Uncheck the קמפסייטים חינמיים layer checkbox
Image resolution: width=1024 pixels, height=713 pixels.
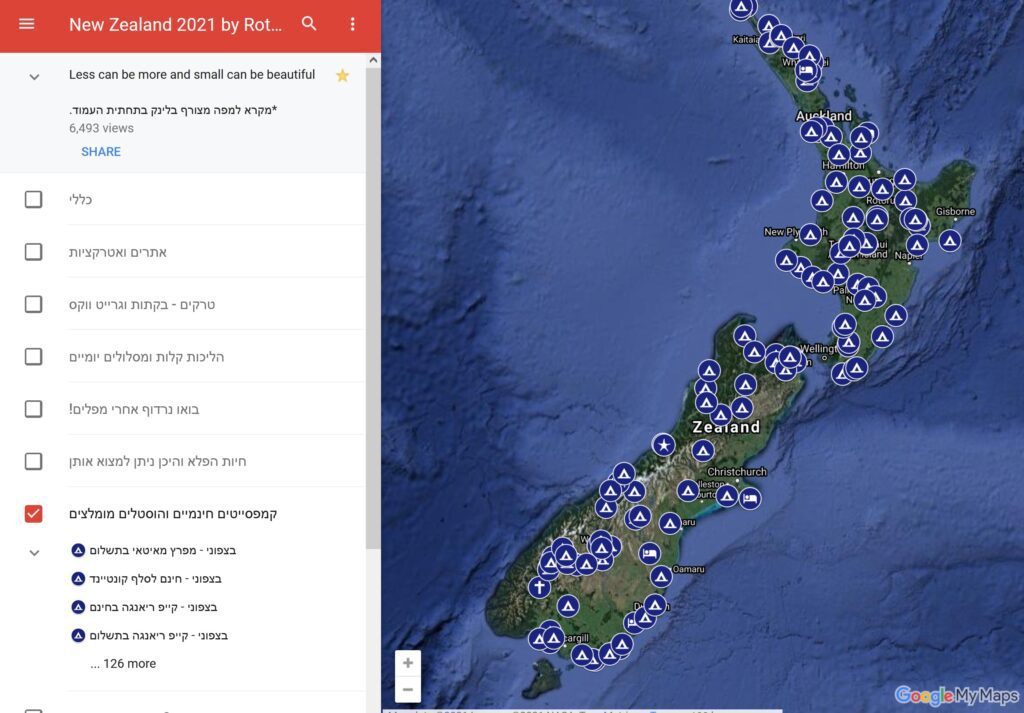point(33,514)
